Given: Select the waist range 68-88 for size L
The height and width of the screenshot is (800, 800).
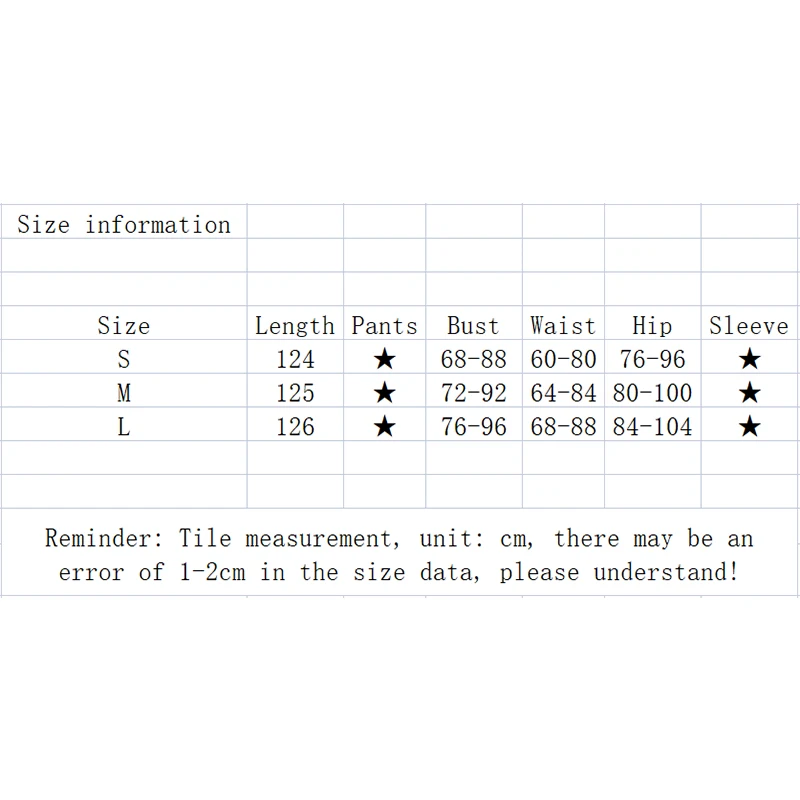Looking at the screenshot, I should coord(563,427).
